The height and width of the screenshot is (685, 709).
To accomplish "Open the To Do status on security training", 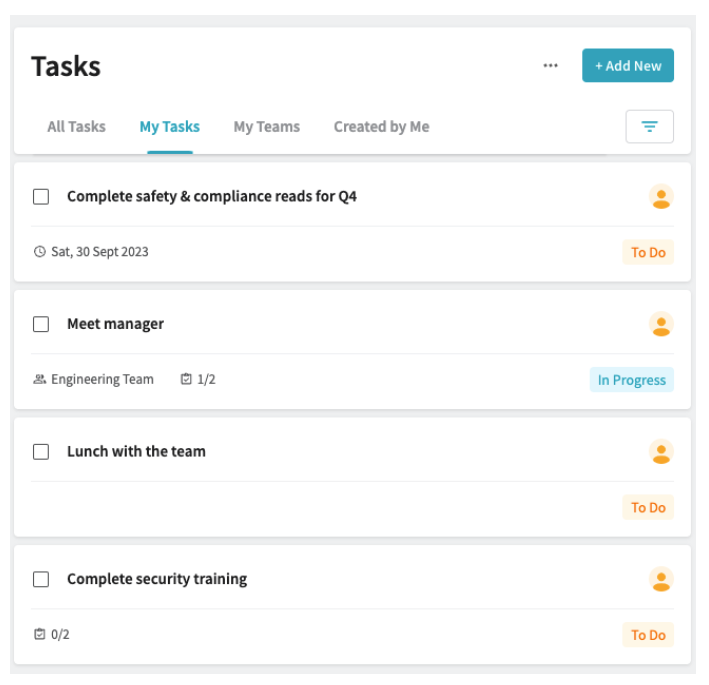I will pyautogui.click(x=648, y=635).
